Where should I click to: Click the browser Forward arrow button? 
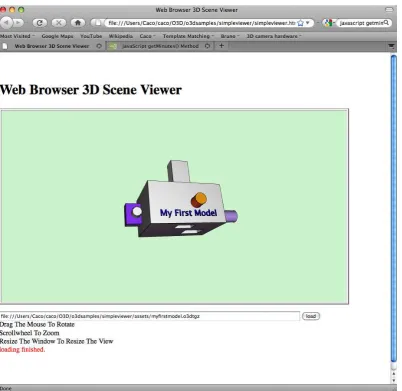(18, 23)
